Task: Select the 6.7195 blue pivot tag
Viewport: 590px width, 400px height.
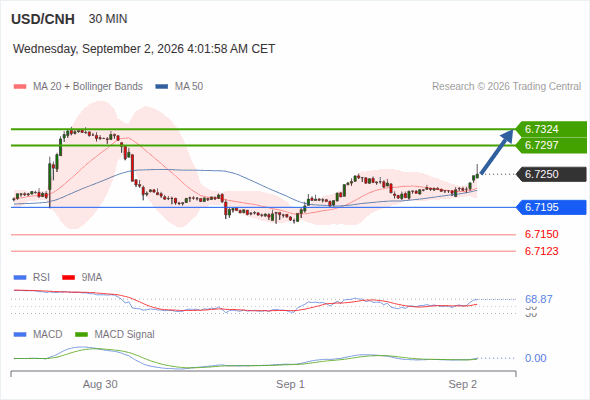Action: coord(551,207)
